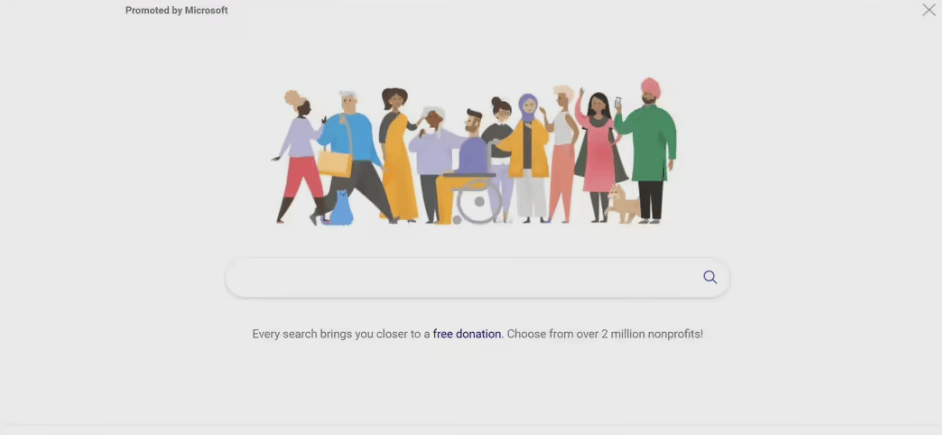942x435 pixels.
Task: Select the walking woman in red pants
Action: pyautogui.click(x=300, y=156)
